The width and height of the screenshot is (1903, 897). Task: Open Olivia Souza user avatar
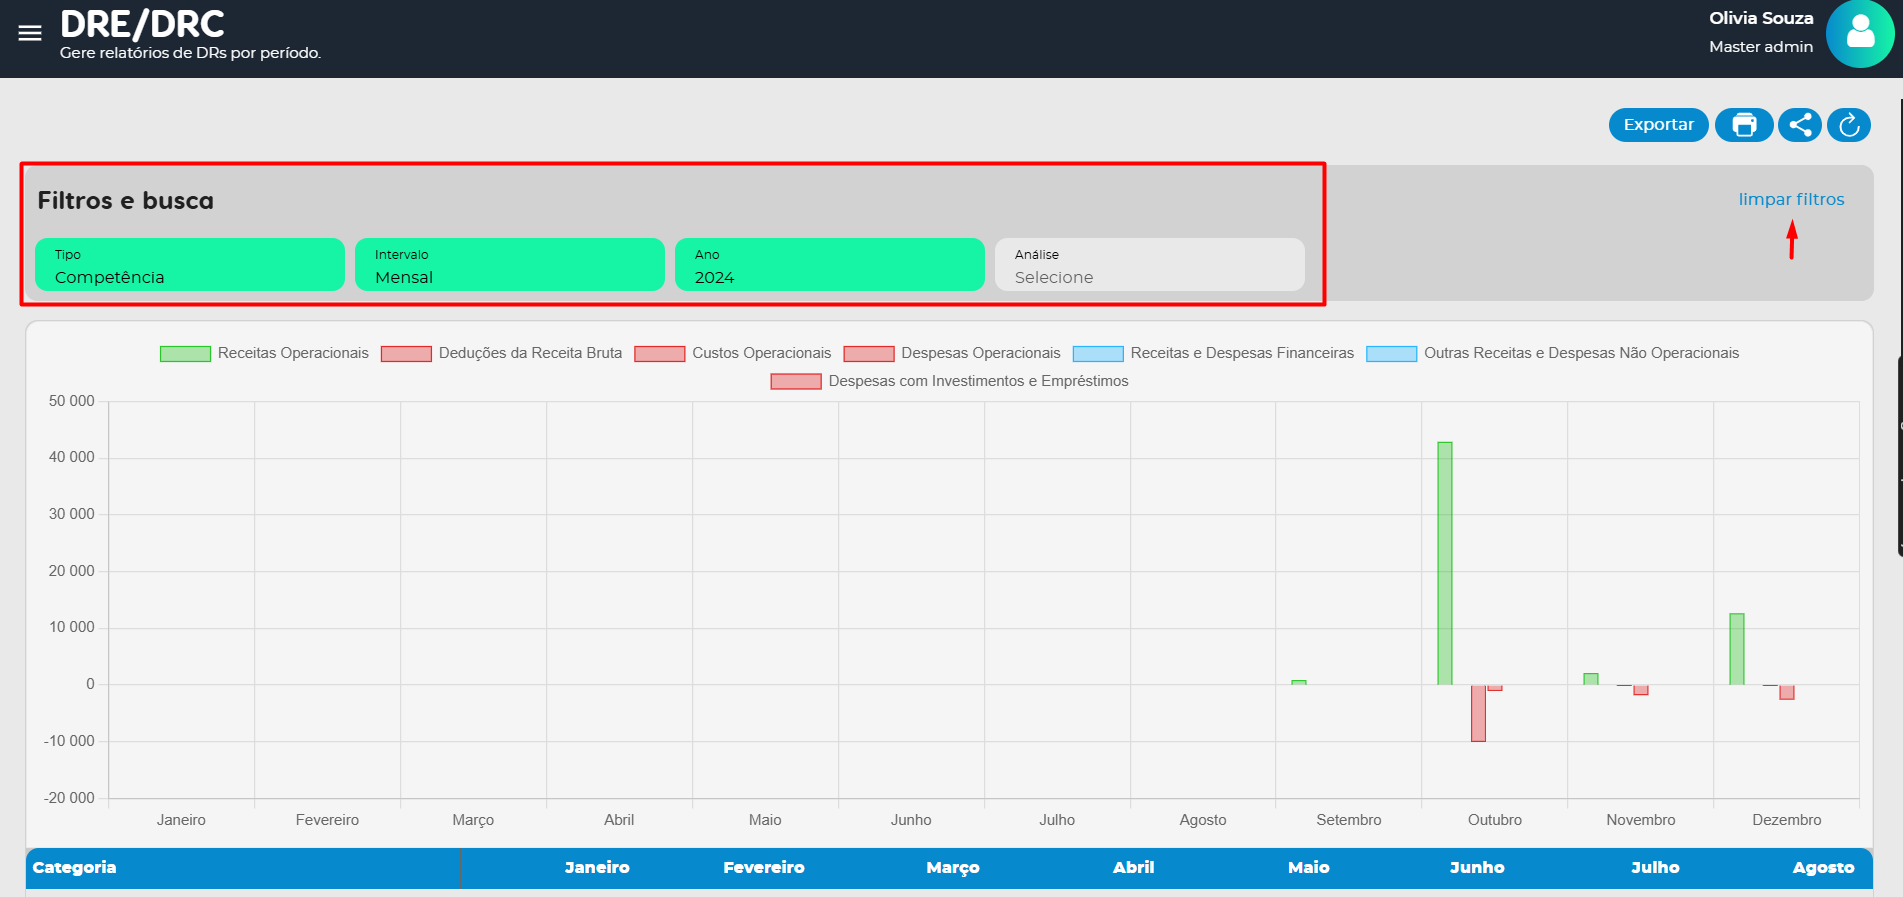[1859, 34]
